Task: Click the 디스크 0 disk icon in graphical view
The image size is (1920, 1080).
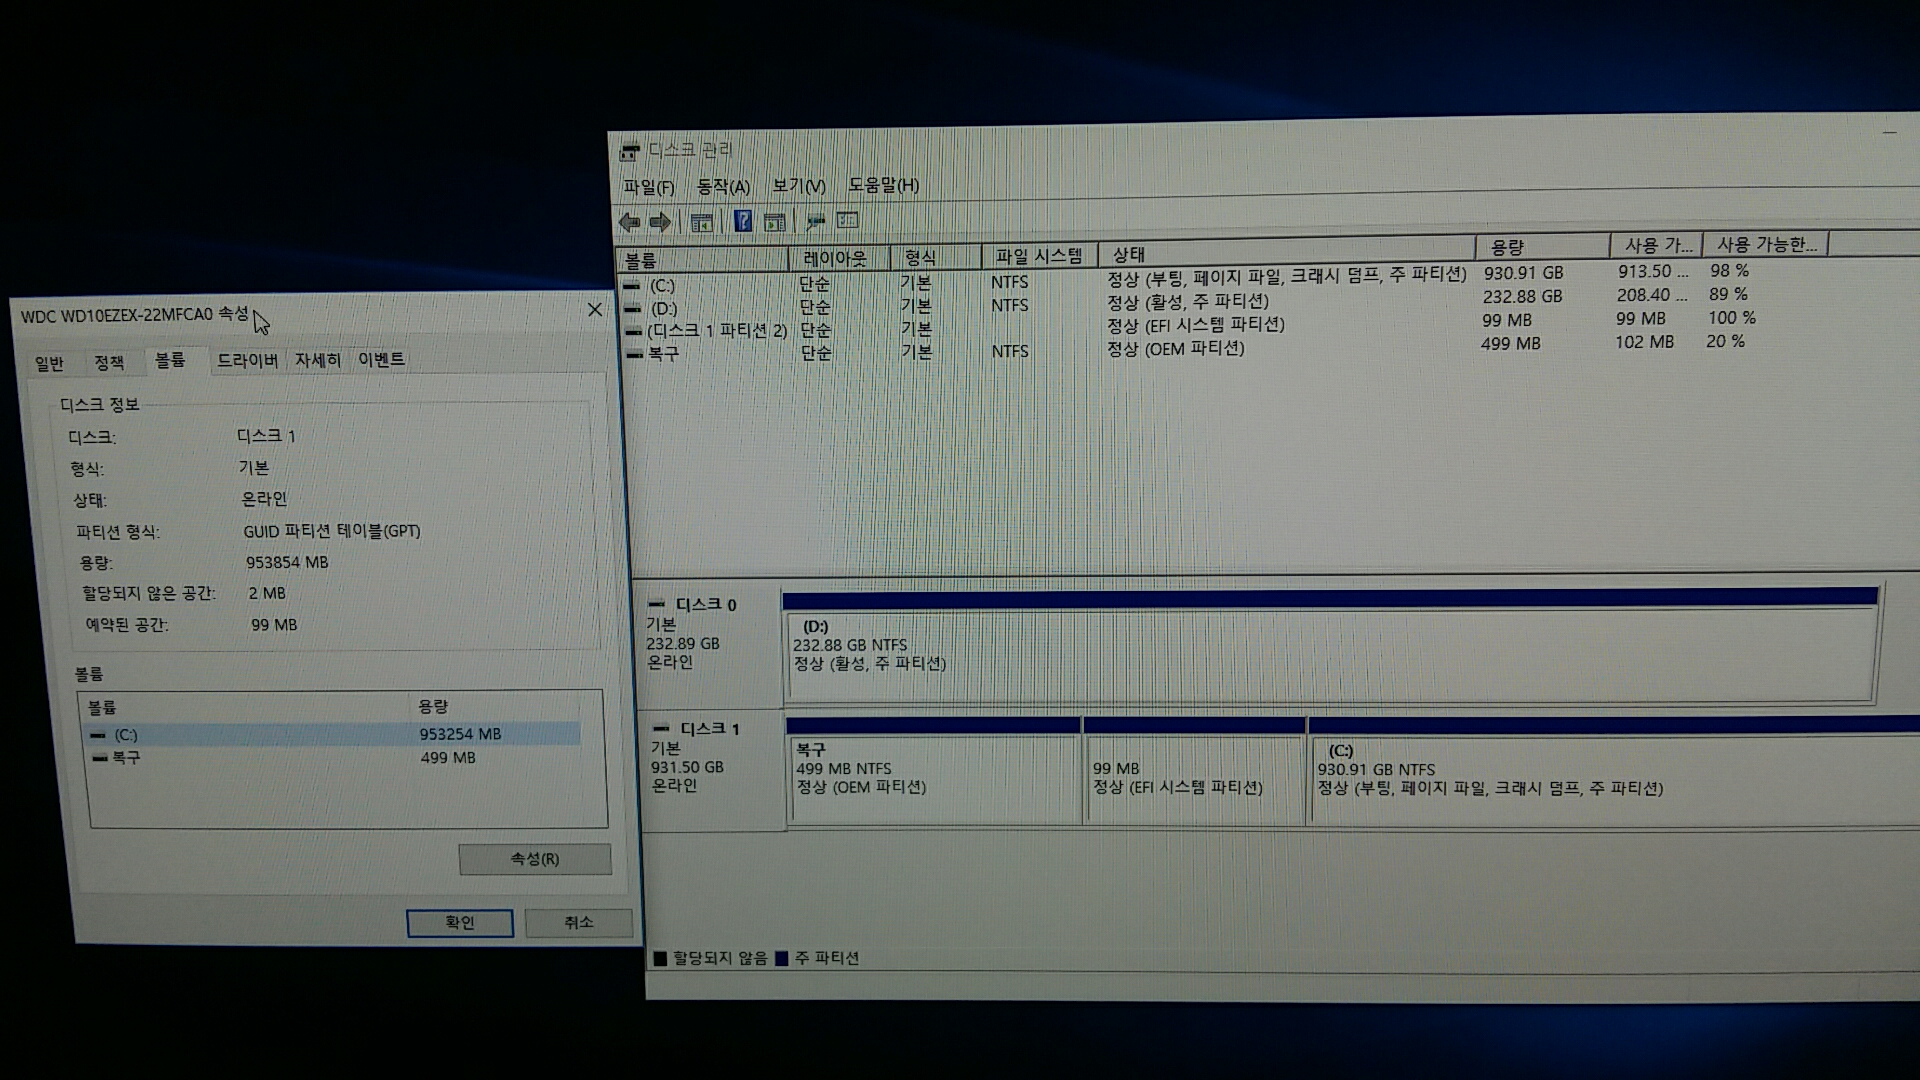Action: [x=657, y=604]
